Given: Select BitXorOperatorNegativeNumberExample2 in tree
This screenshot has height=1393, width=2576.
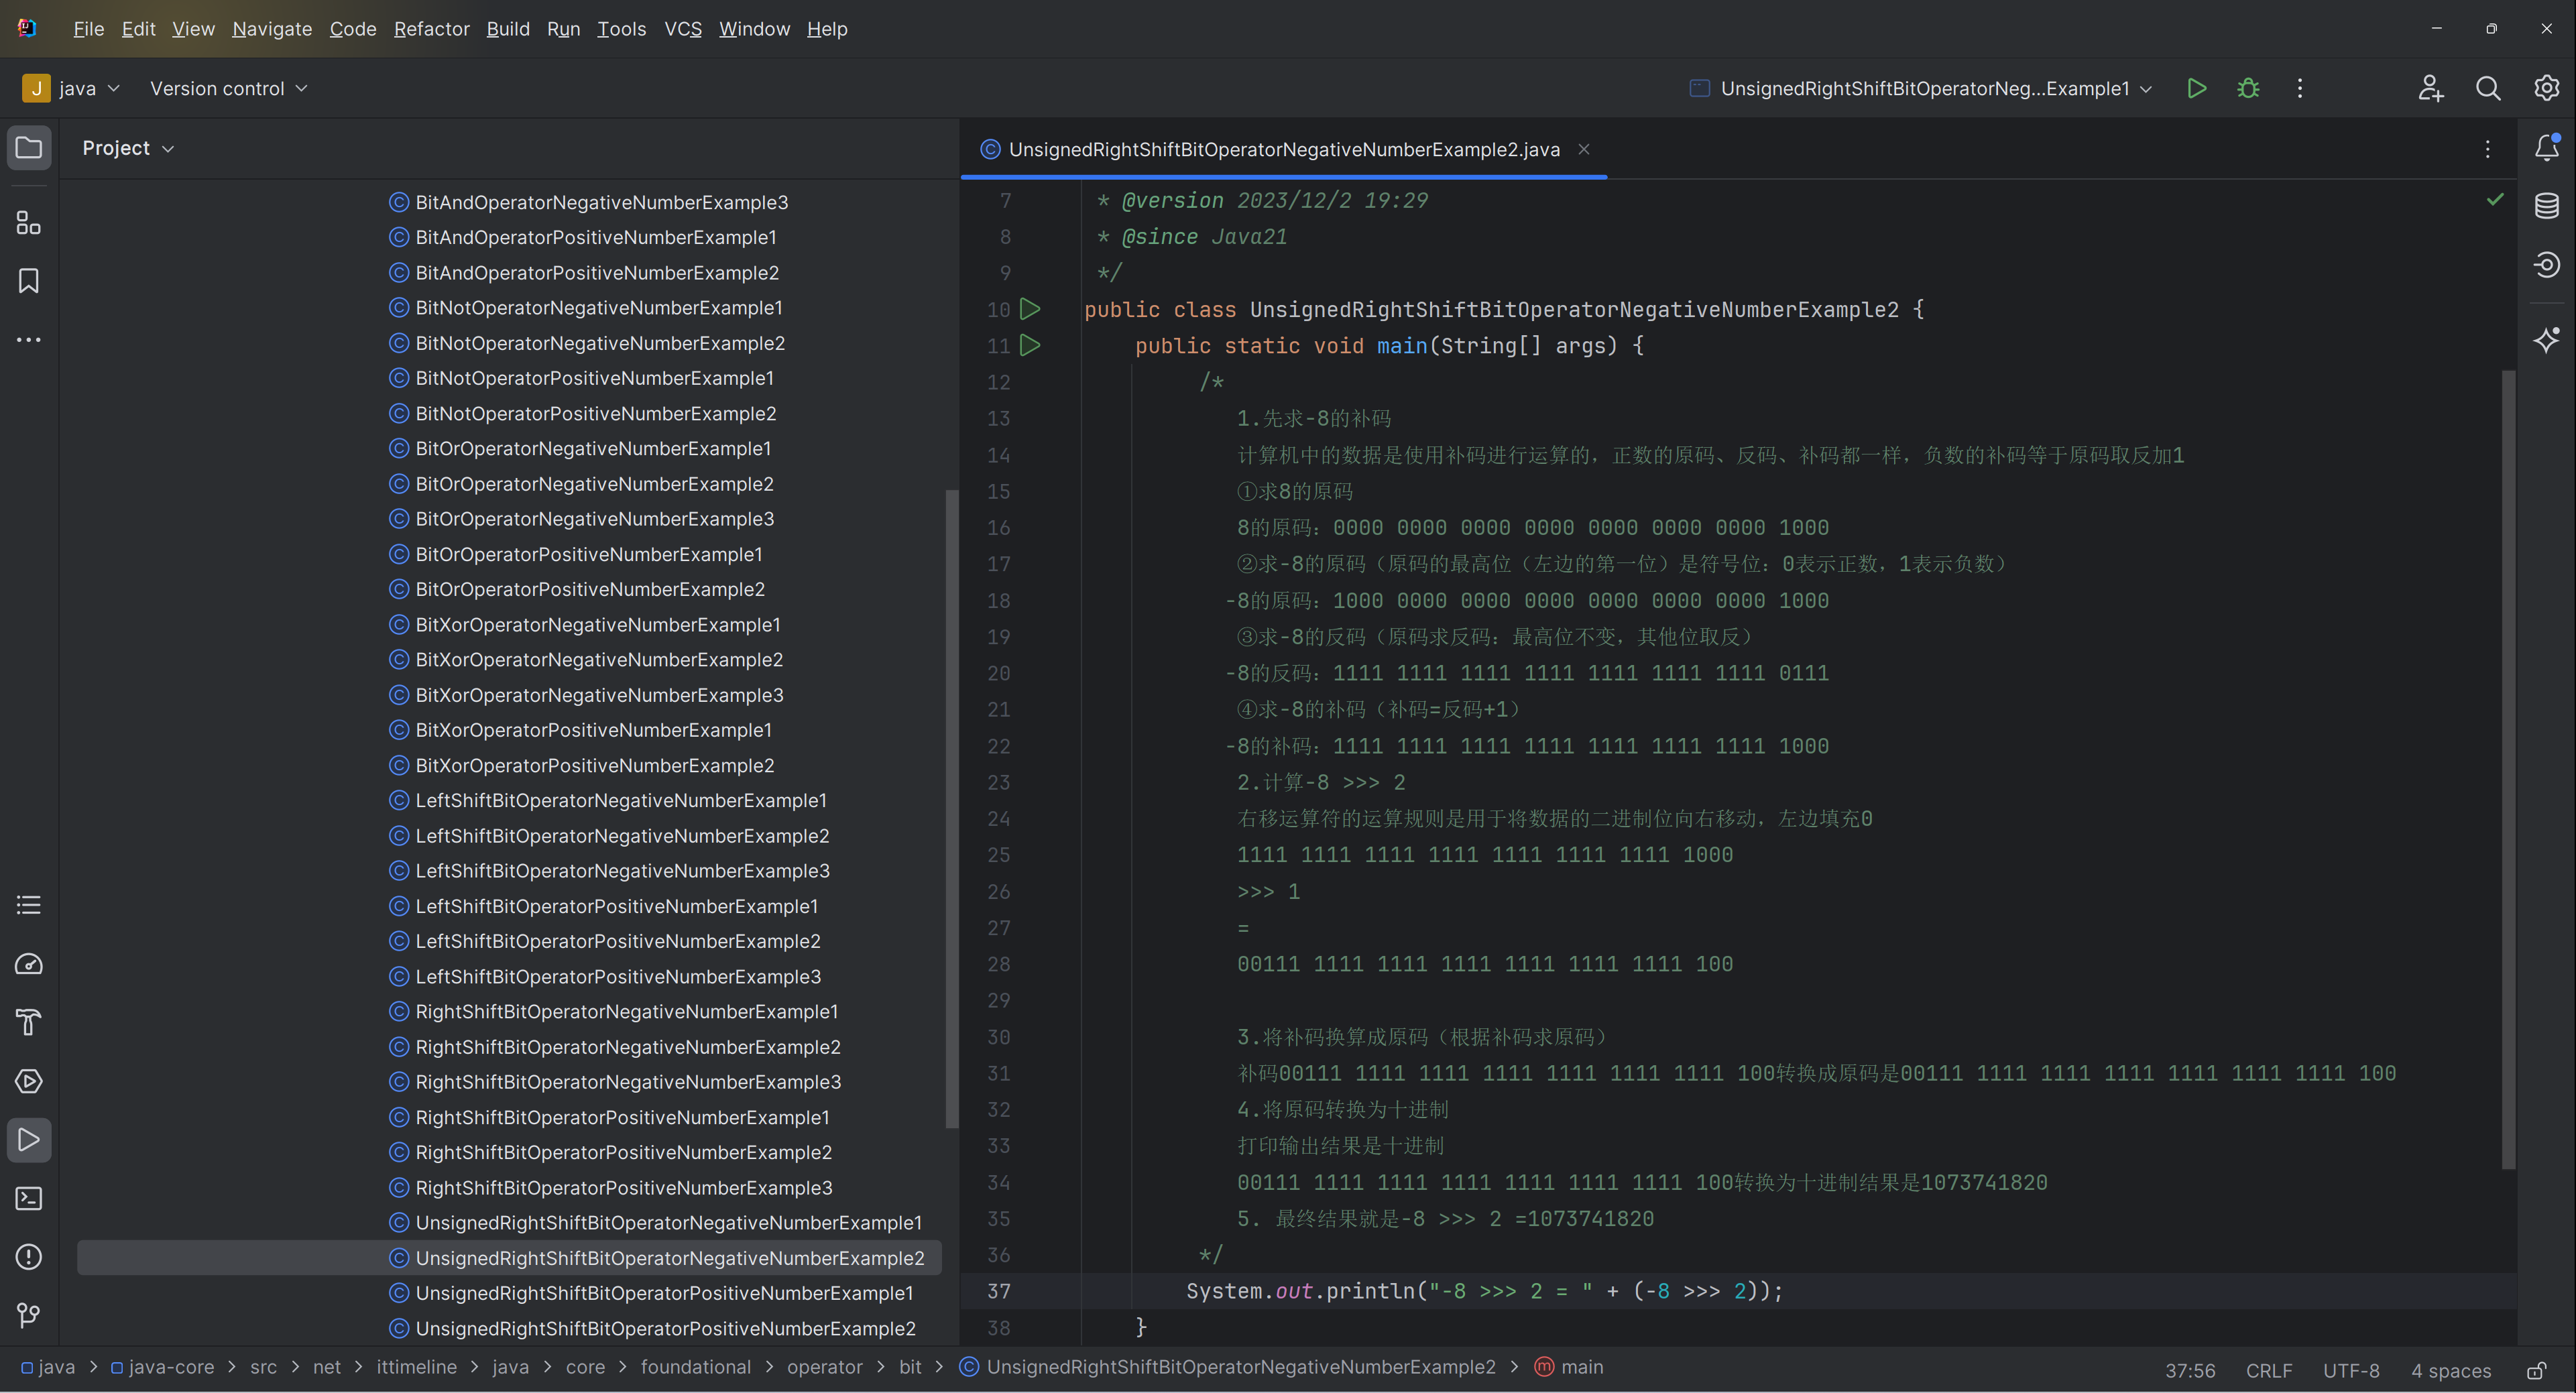Looking at the screenshot, I should point(586,660).
